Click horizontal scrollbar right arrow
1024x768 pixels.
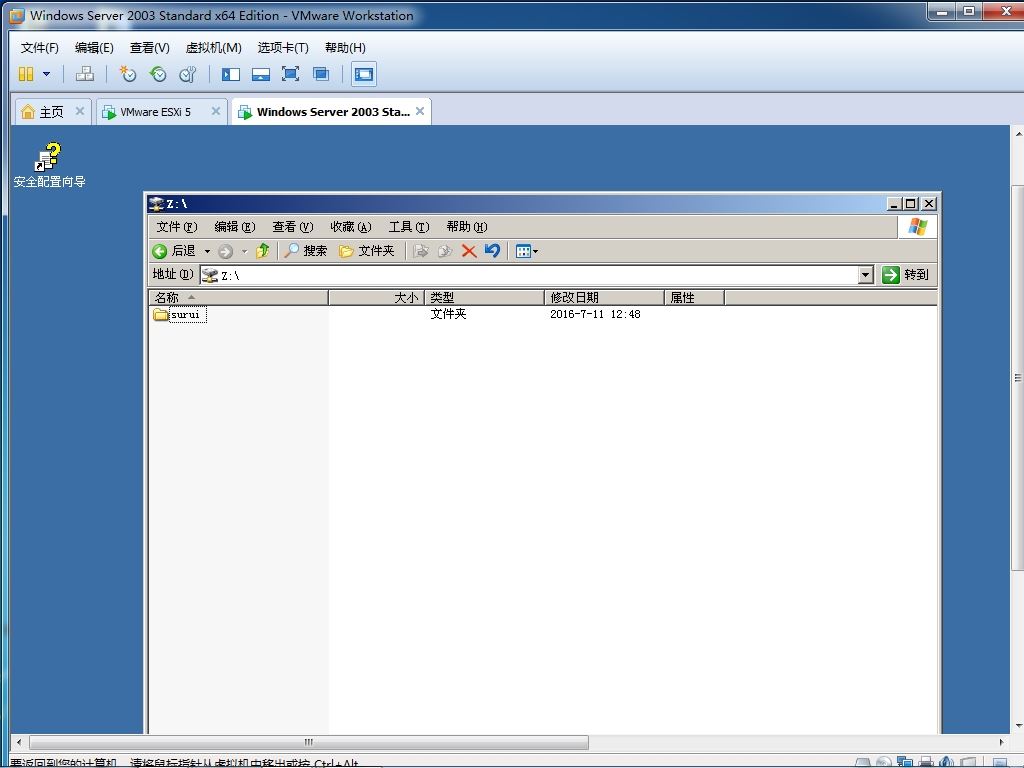(x=1002, y=743)
